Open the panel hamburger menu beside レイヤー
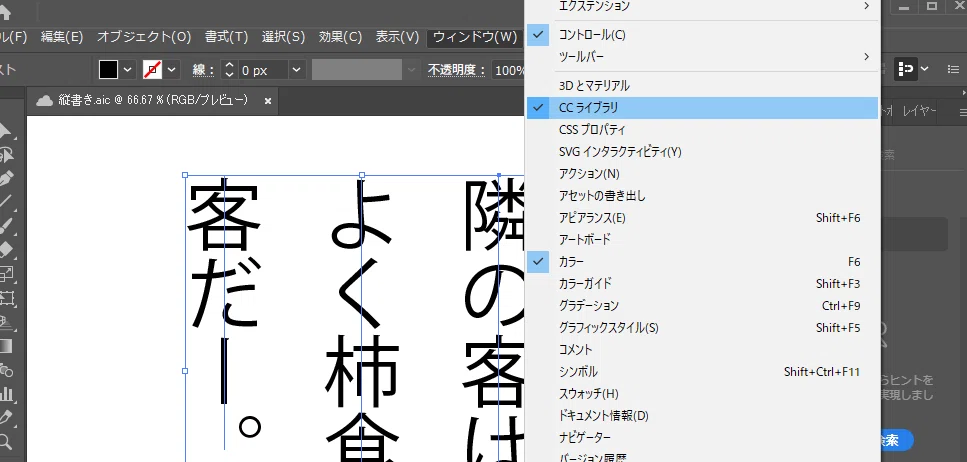 pyautogui.click(x=963, y=112)
